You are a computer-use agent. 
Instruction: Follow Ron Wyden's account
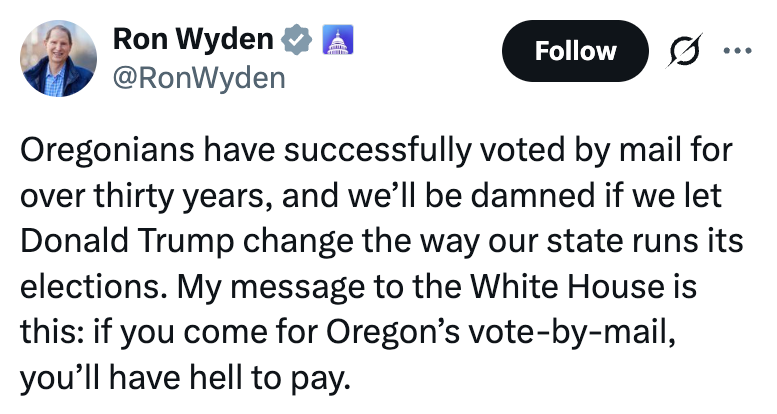[x=575, y=50]
